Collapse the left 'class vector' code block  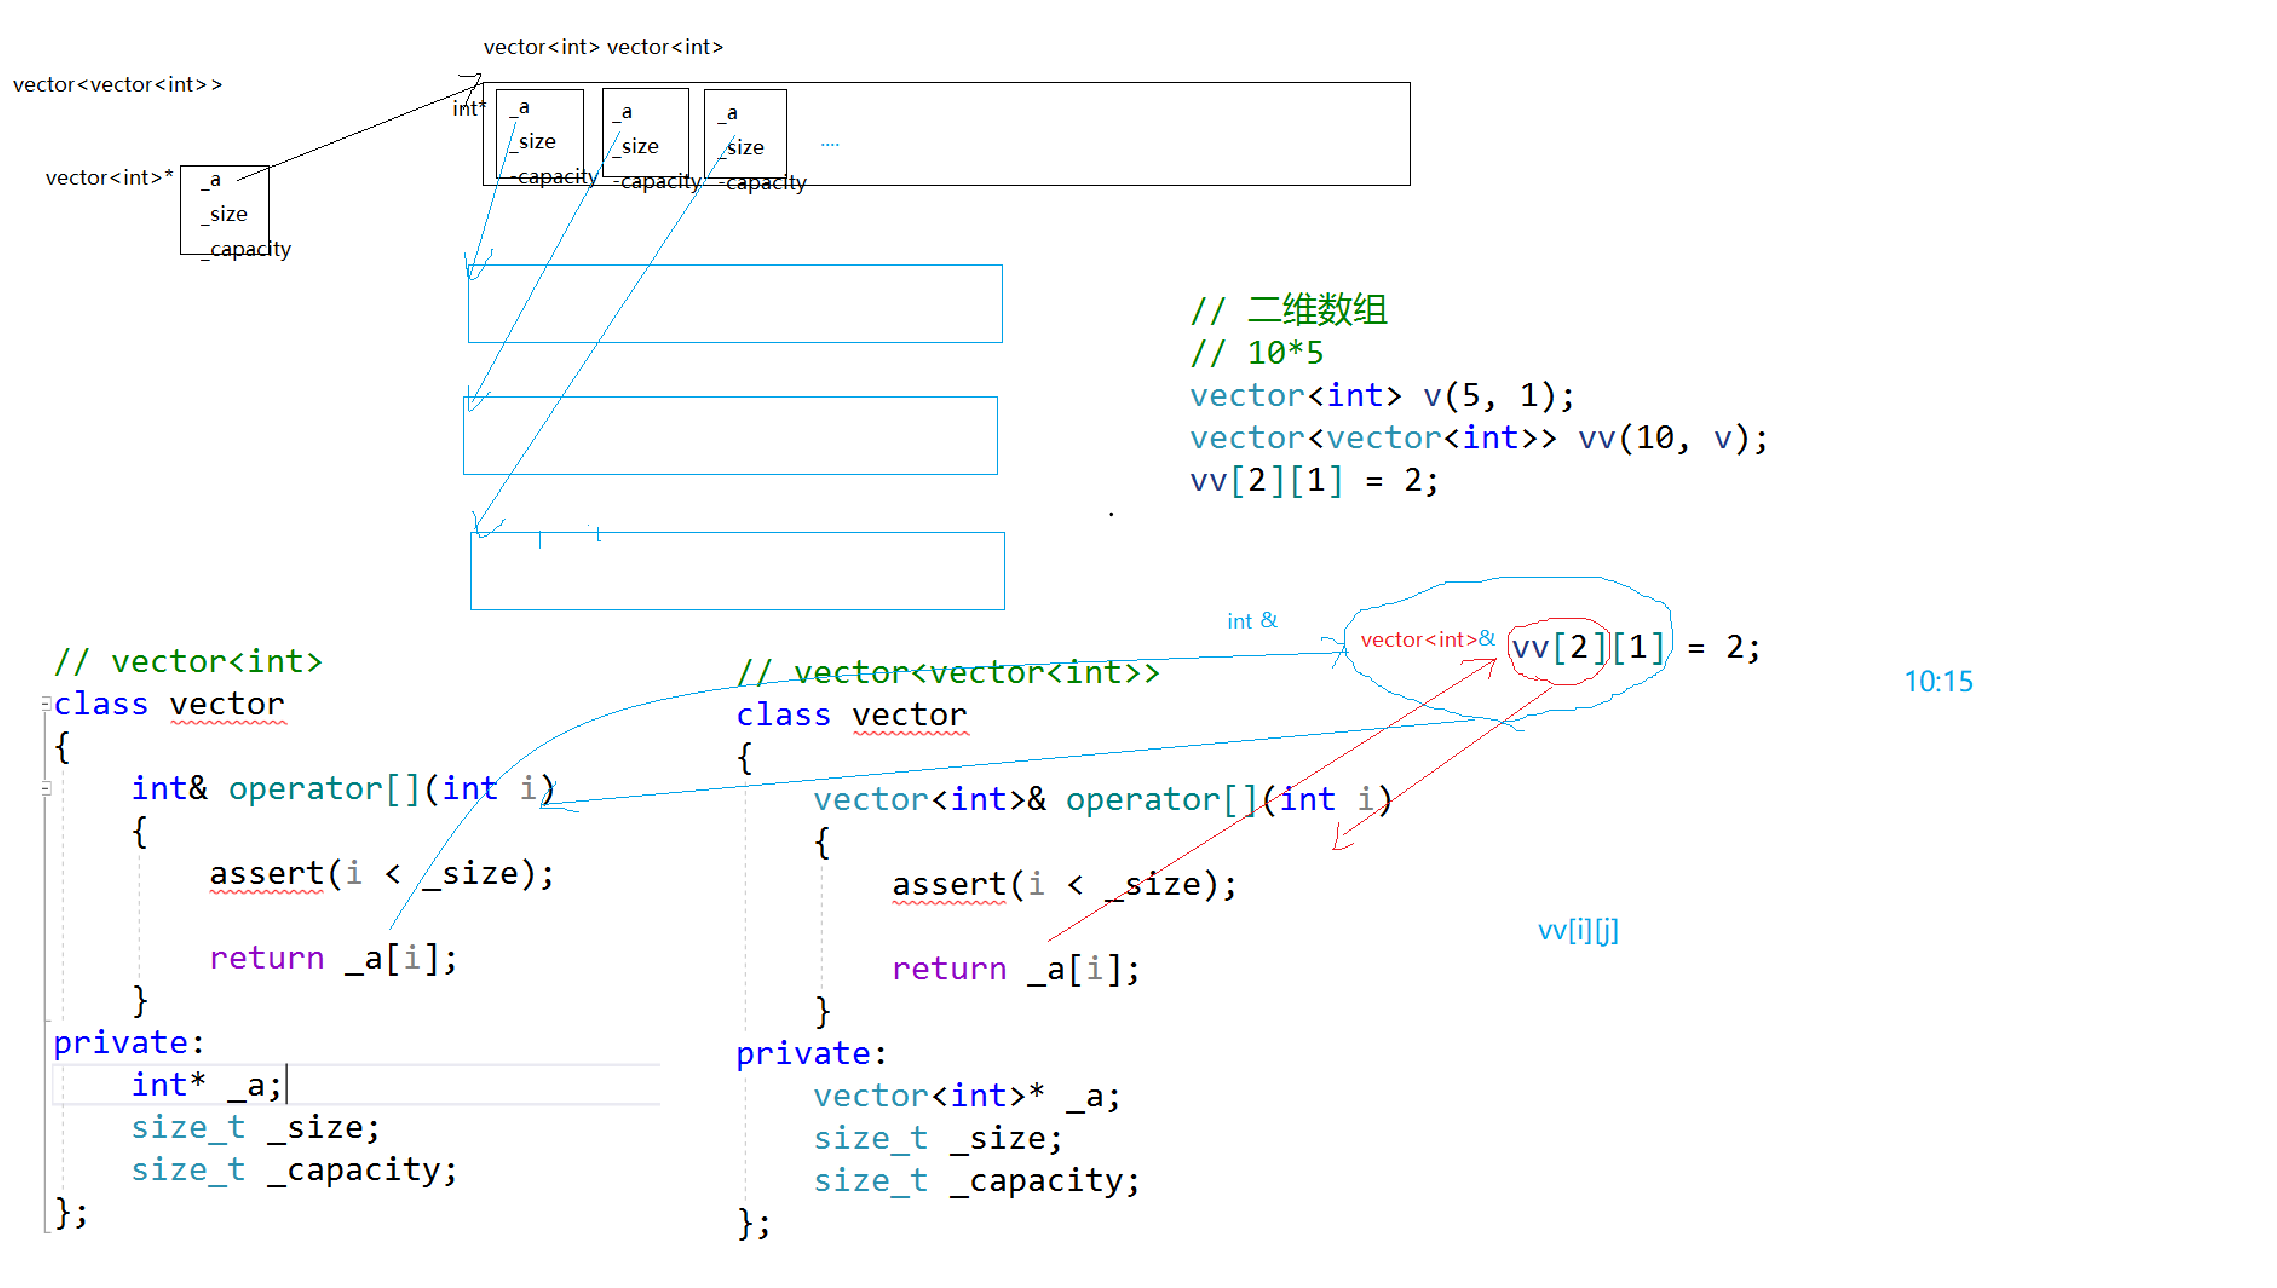point(46,704)
